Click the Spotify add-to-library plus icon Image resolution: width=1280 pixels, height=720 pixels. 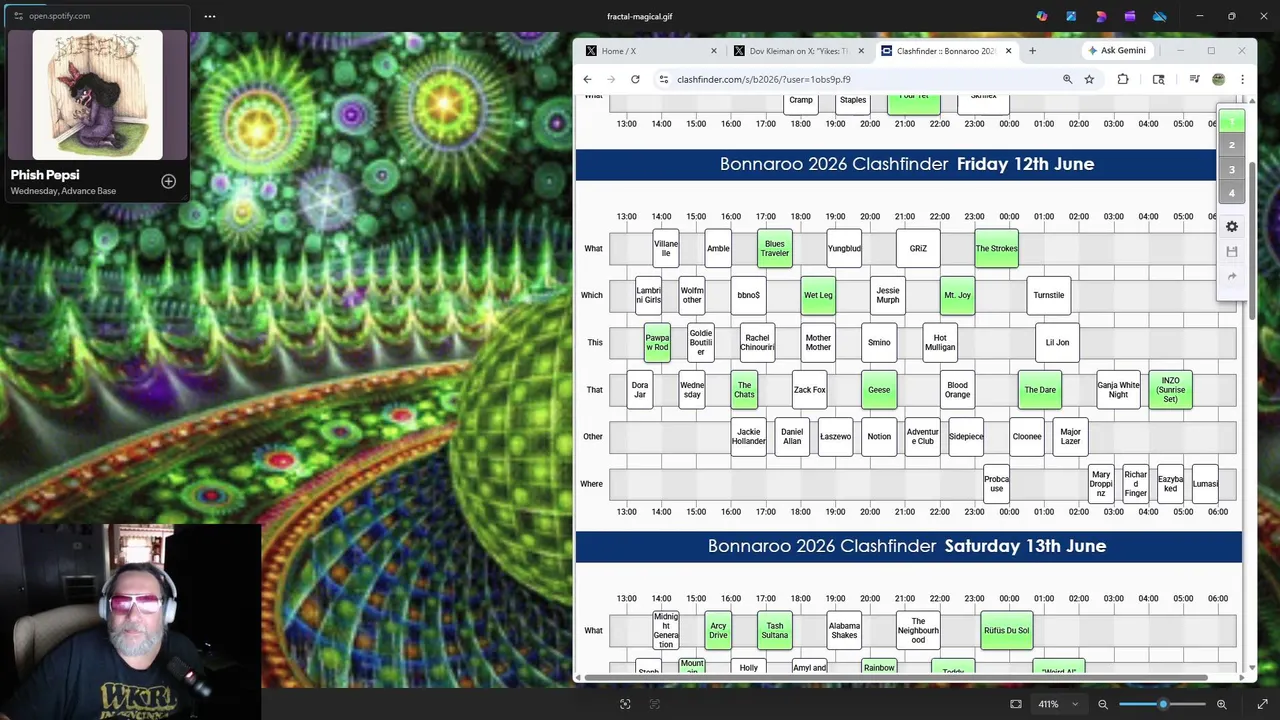click(x=168, y=181)
